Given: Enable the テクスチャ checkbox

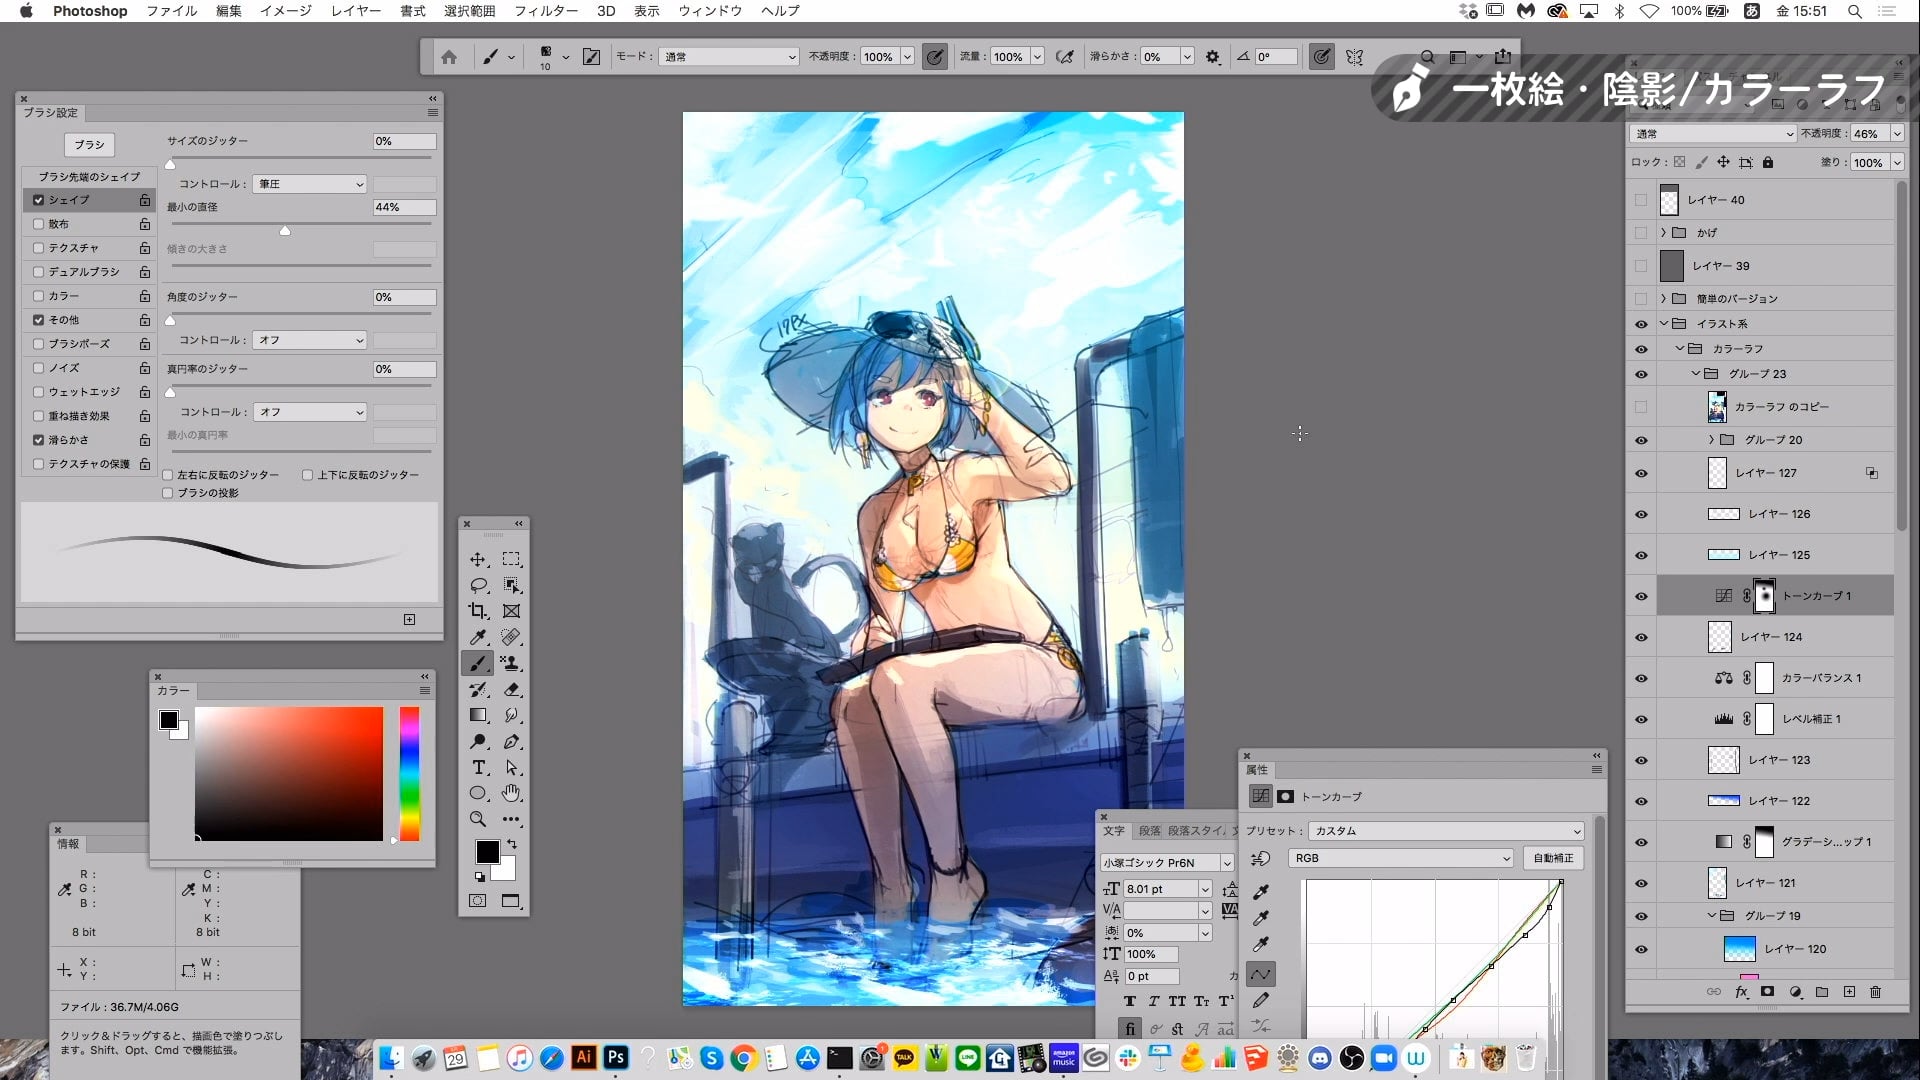Looking at the screenshot, I should click(38, 248).
